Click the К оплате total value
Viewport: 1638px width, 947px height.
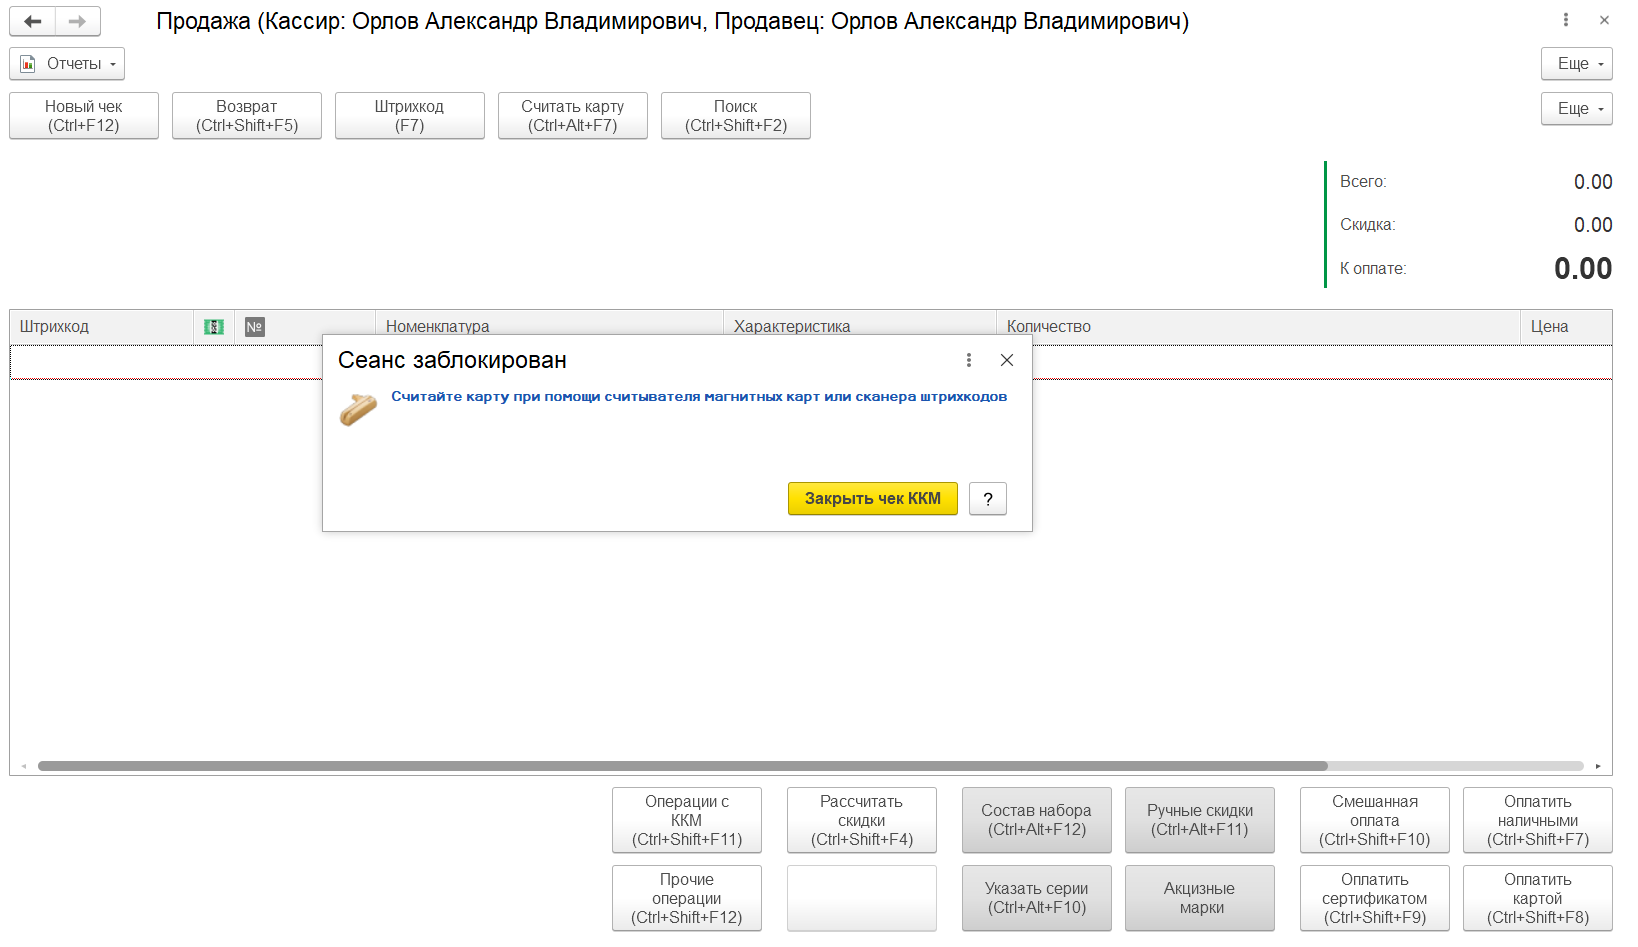click(1583, 268)
